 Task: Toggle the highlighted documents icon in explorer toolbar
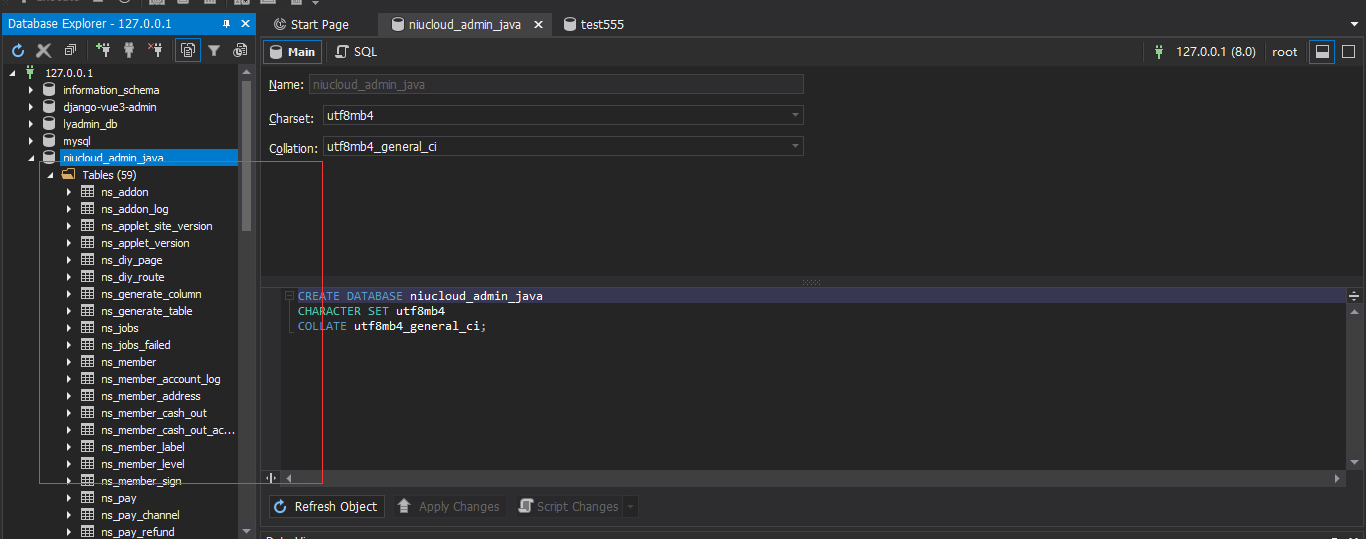[x=187, y=50]
